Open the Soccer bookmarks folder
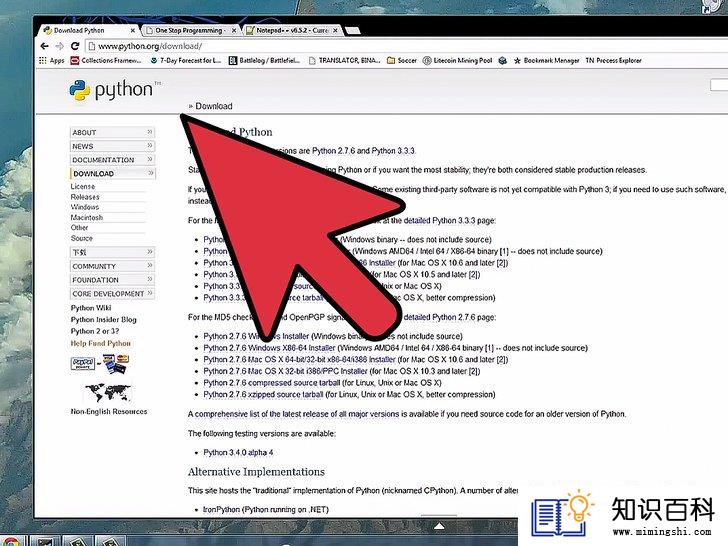The width and height of the screenshot is (728, 546). point(402,60)
